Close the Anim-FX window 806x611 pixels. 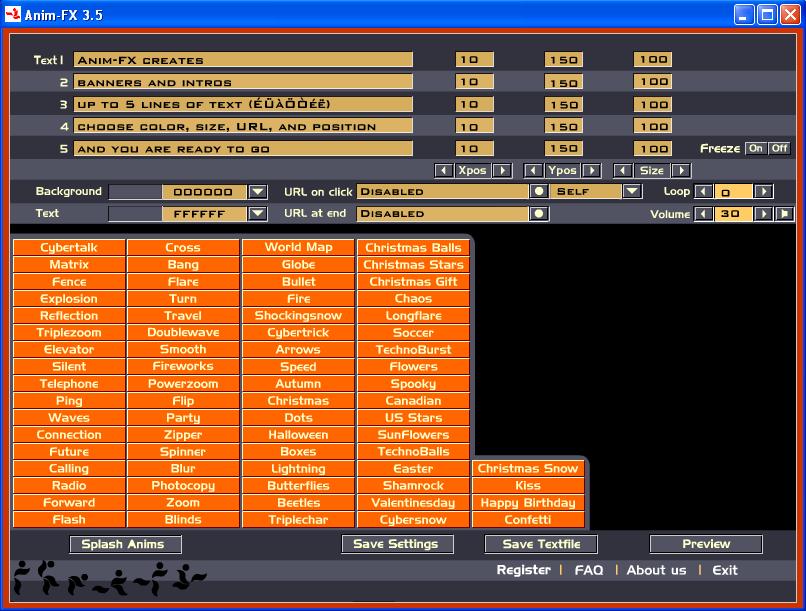point(790,14)
